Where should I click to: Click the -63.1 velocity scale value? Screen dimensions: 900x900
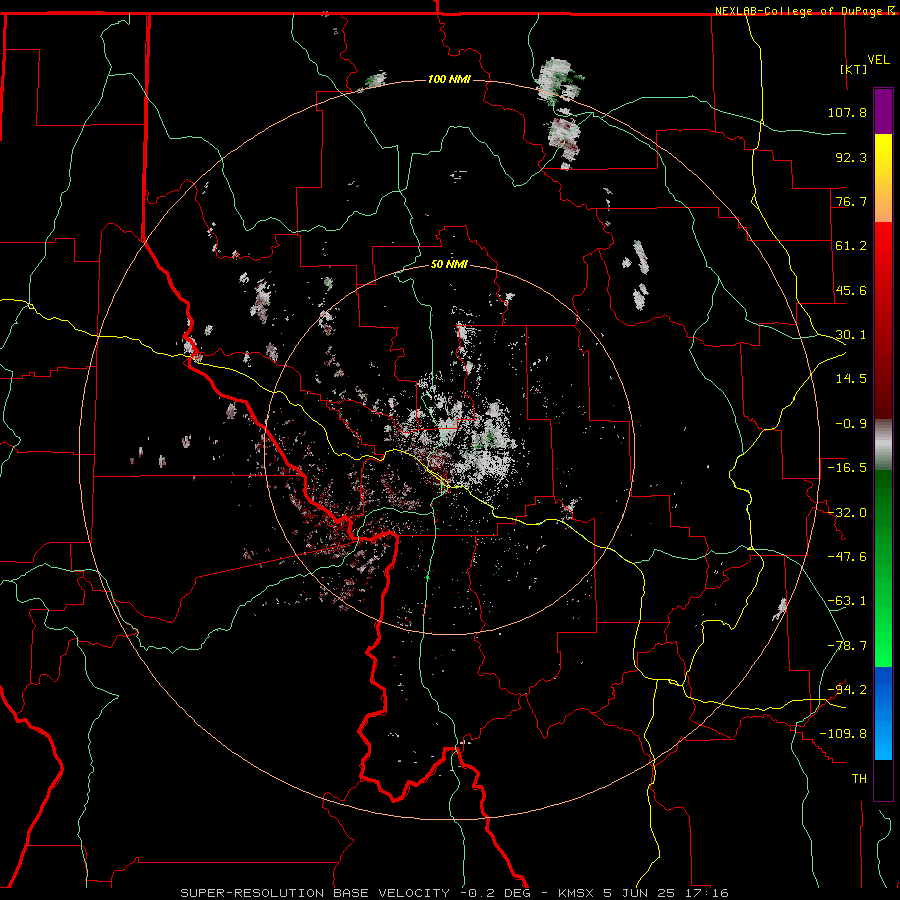[x=847, y=601]
